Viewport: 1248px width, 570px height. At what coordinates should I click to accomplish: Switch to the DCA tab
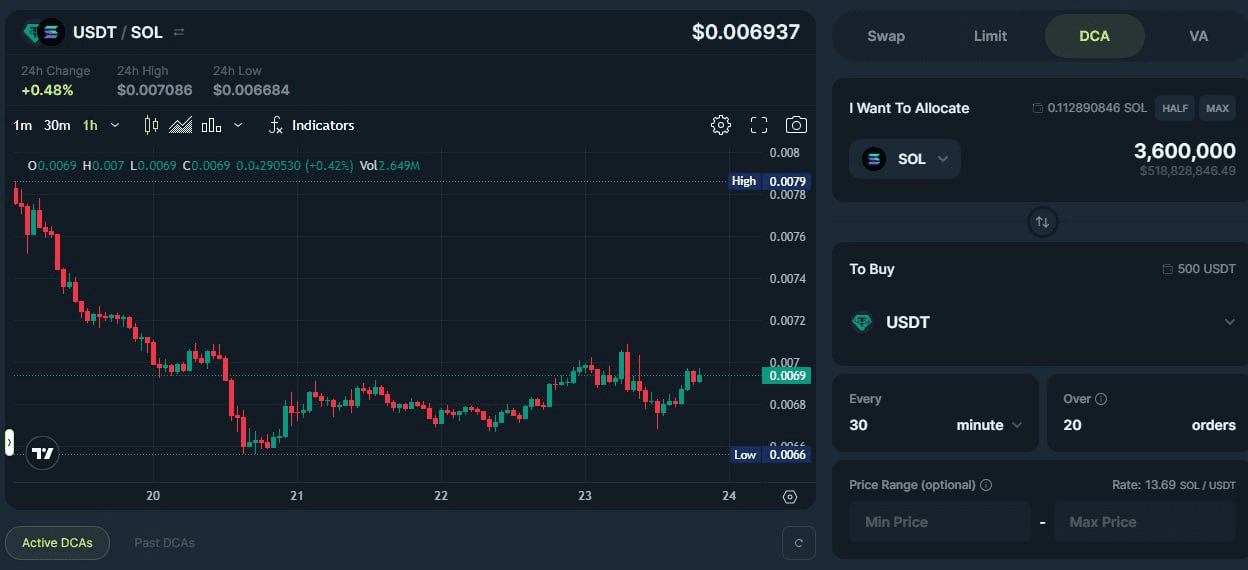click(1095, 36)
